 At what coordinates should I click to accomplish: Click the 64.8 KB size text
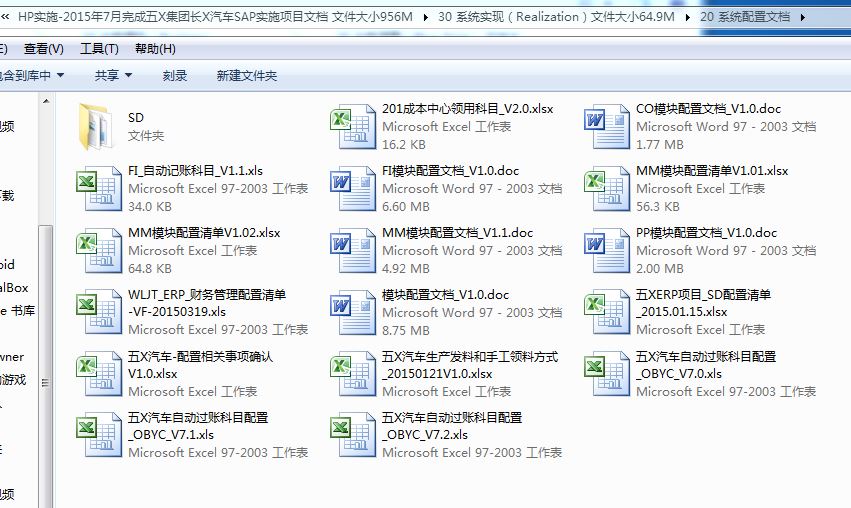(150, 269)
